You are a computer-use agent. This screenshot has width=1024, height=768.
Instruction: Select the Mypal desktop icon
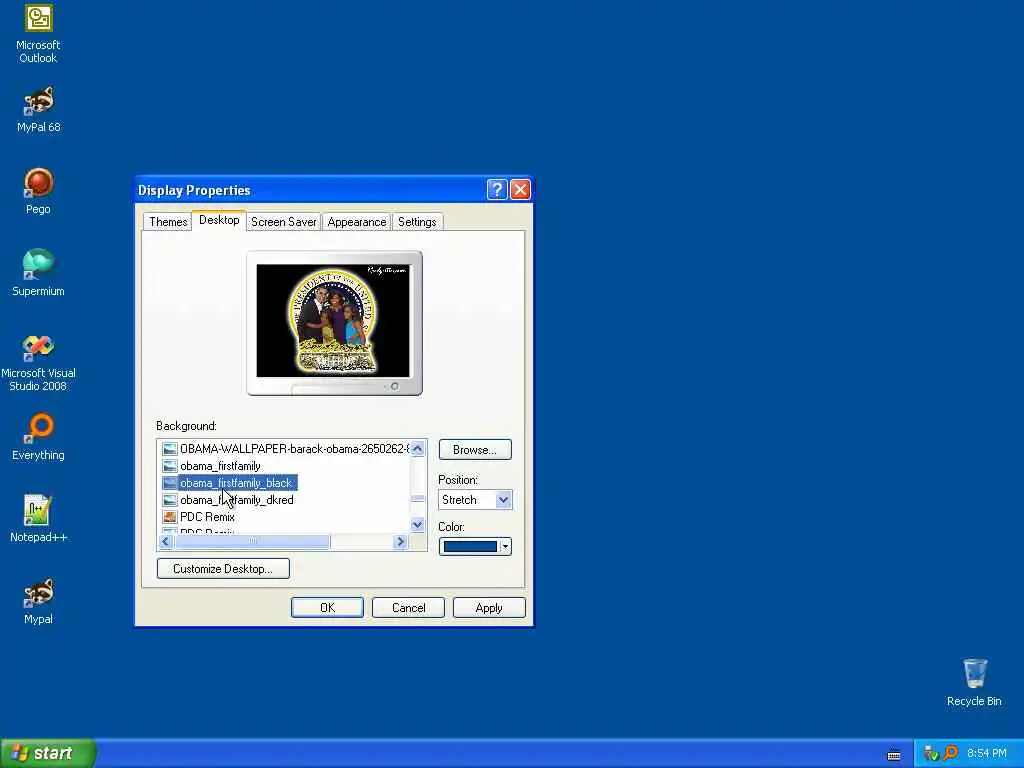pyautogui.click(x=38, y=601)
